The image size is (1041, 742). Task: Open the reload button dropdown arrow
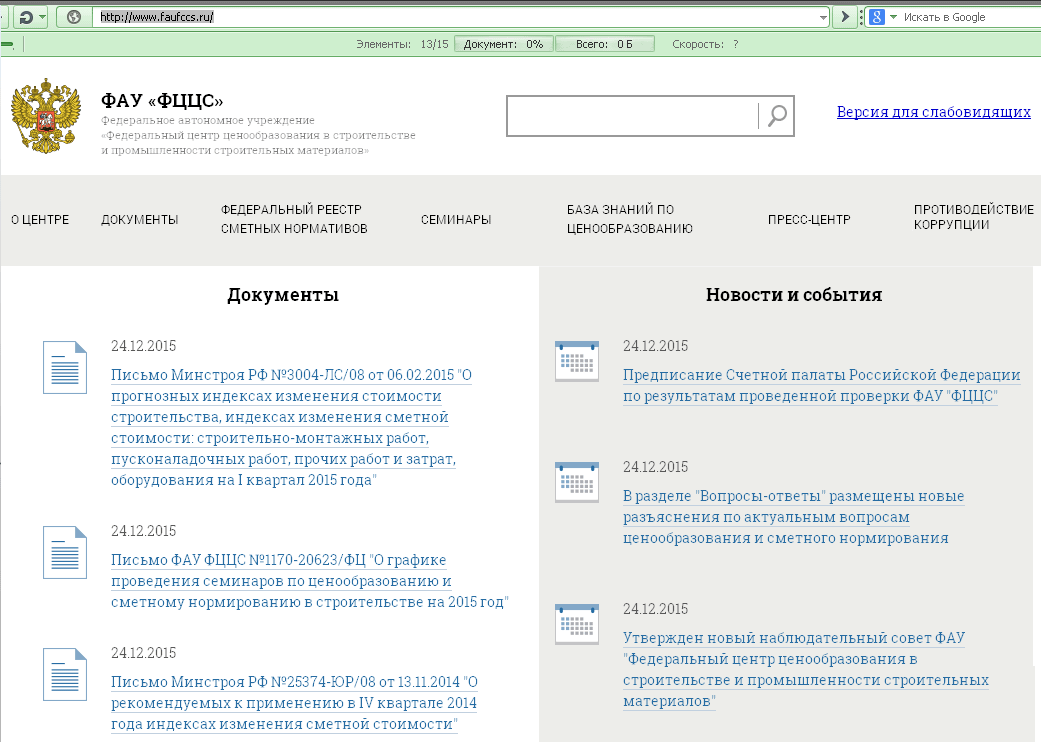point(42,17)
